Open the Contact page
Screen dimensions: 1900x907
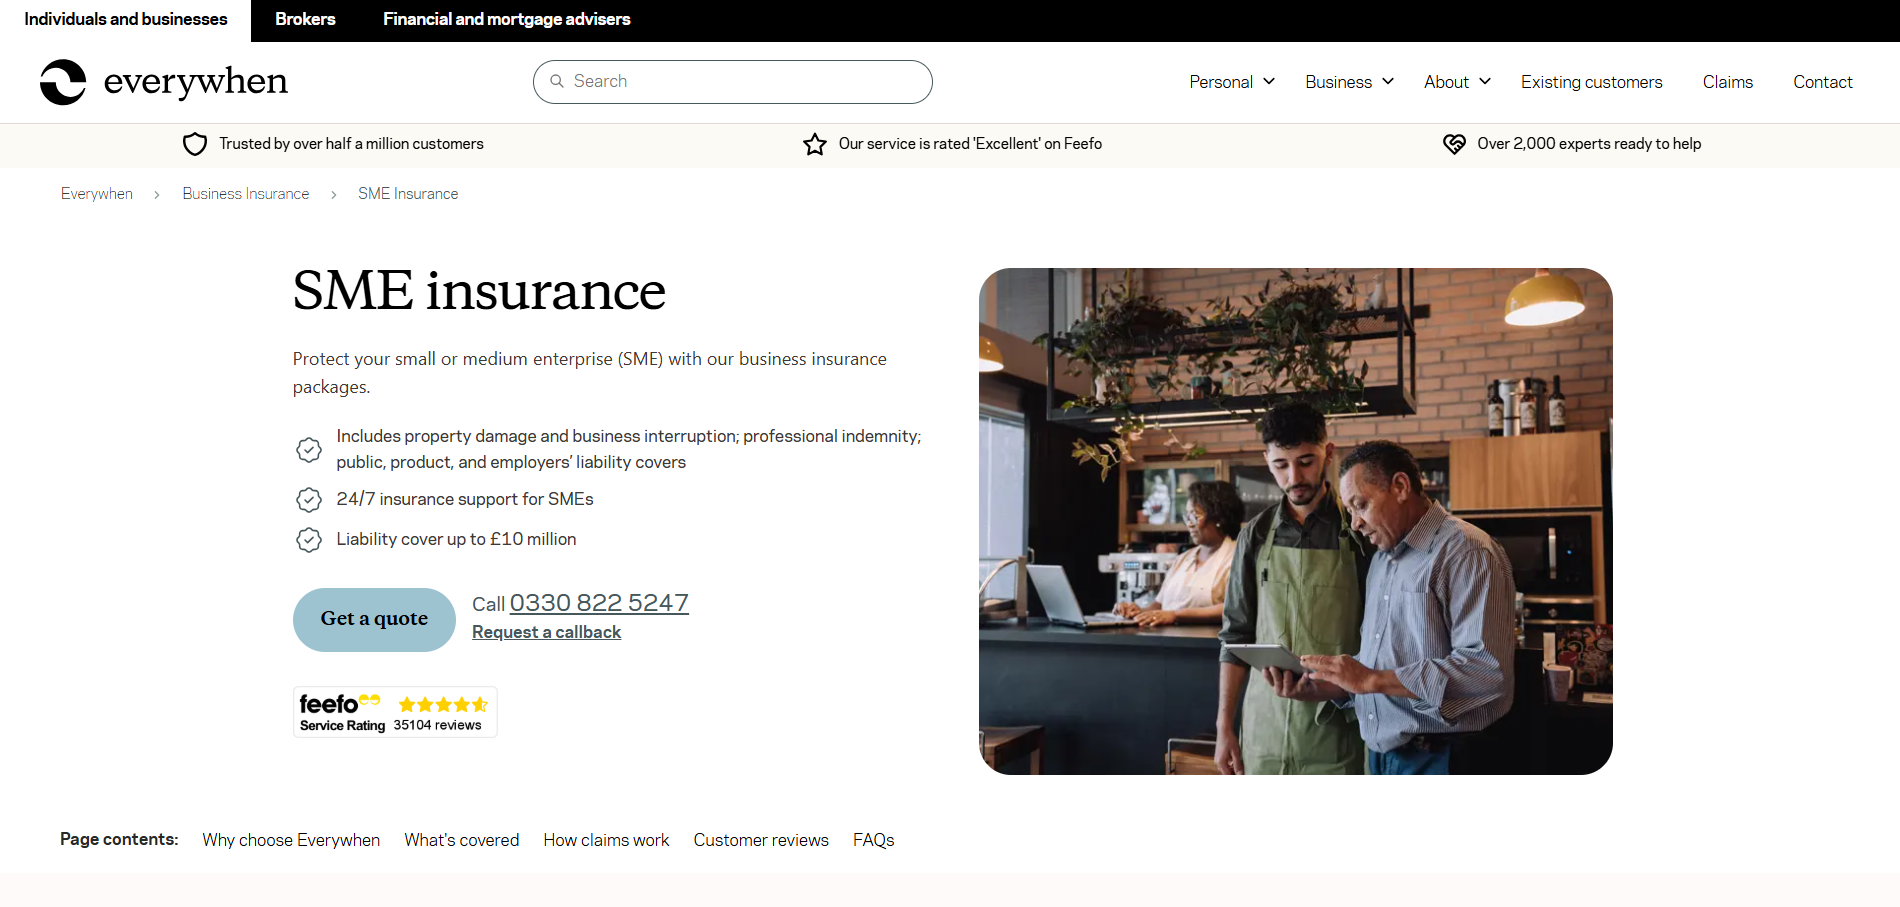tap(1822, 82)
